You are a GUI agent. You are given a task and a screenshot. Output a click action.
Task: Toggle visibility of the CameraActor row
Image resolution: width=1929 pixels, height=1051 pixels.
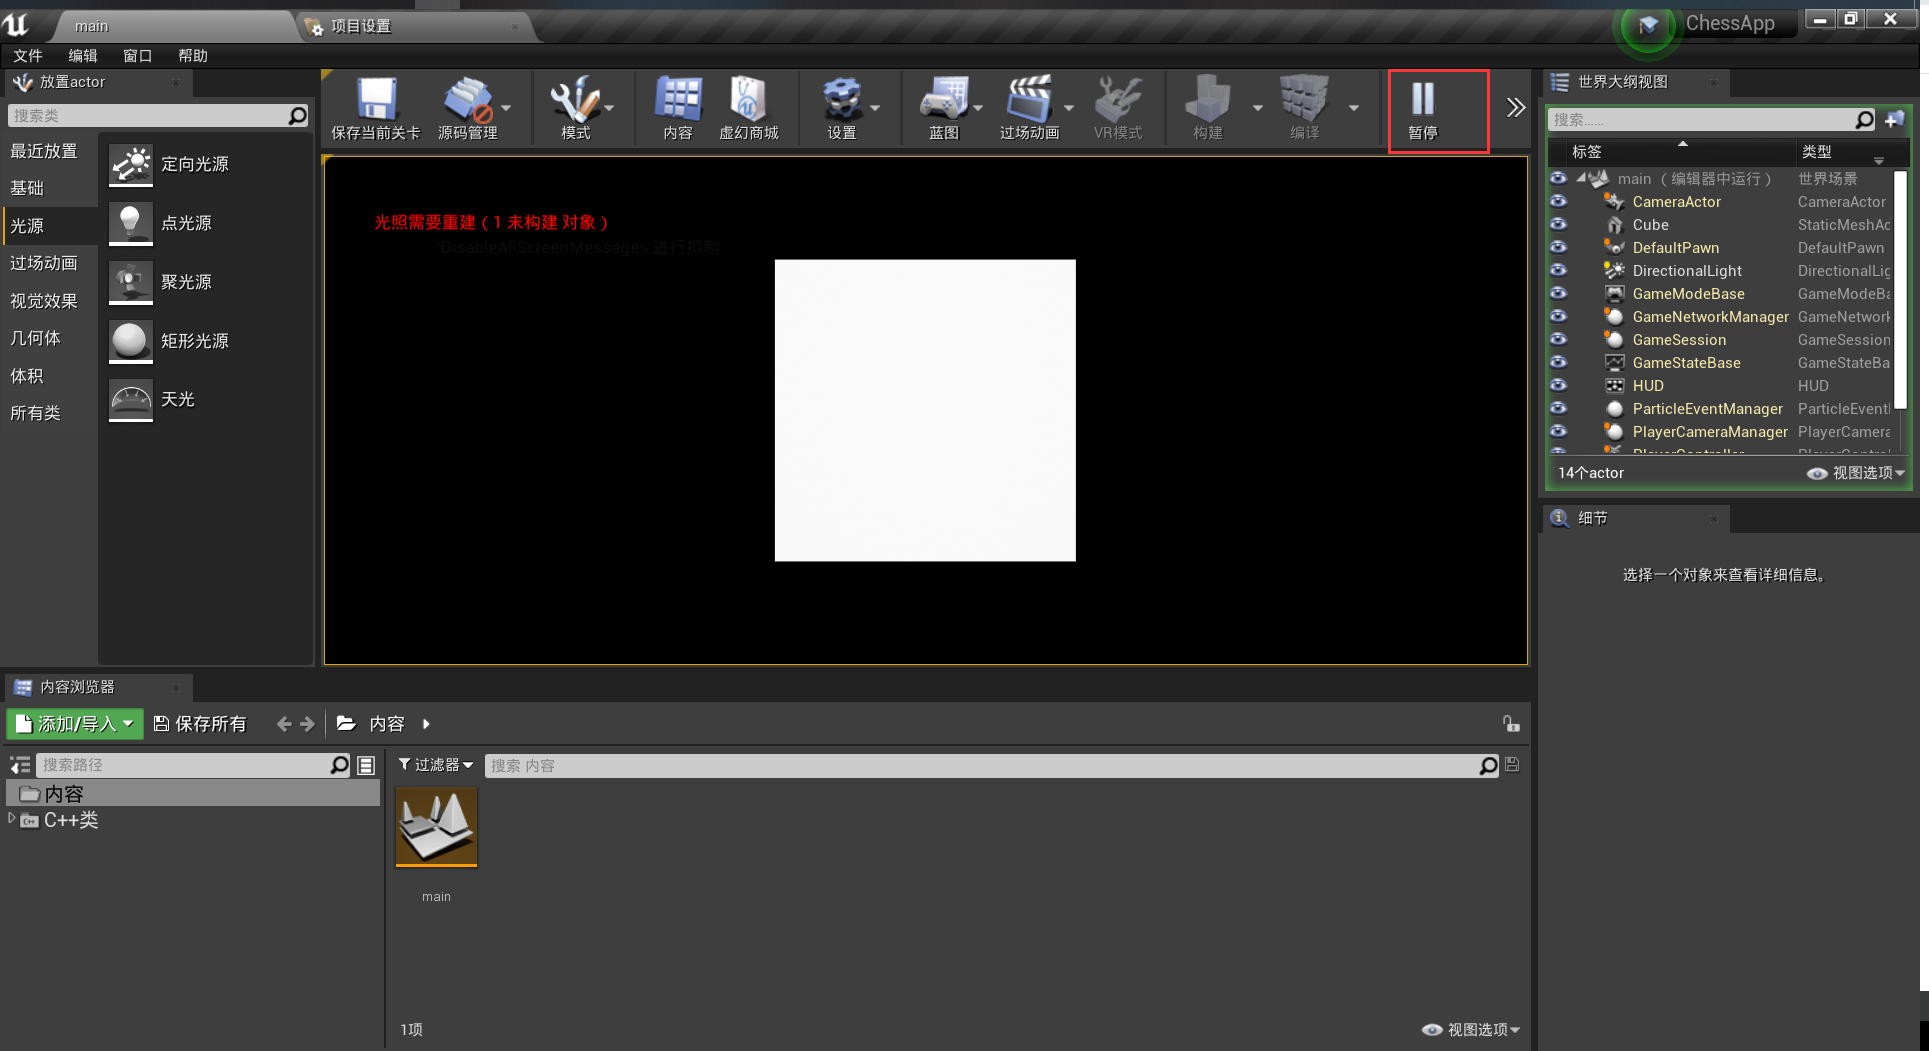(1558, 202)
